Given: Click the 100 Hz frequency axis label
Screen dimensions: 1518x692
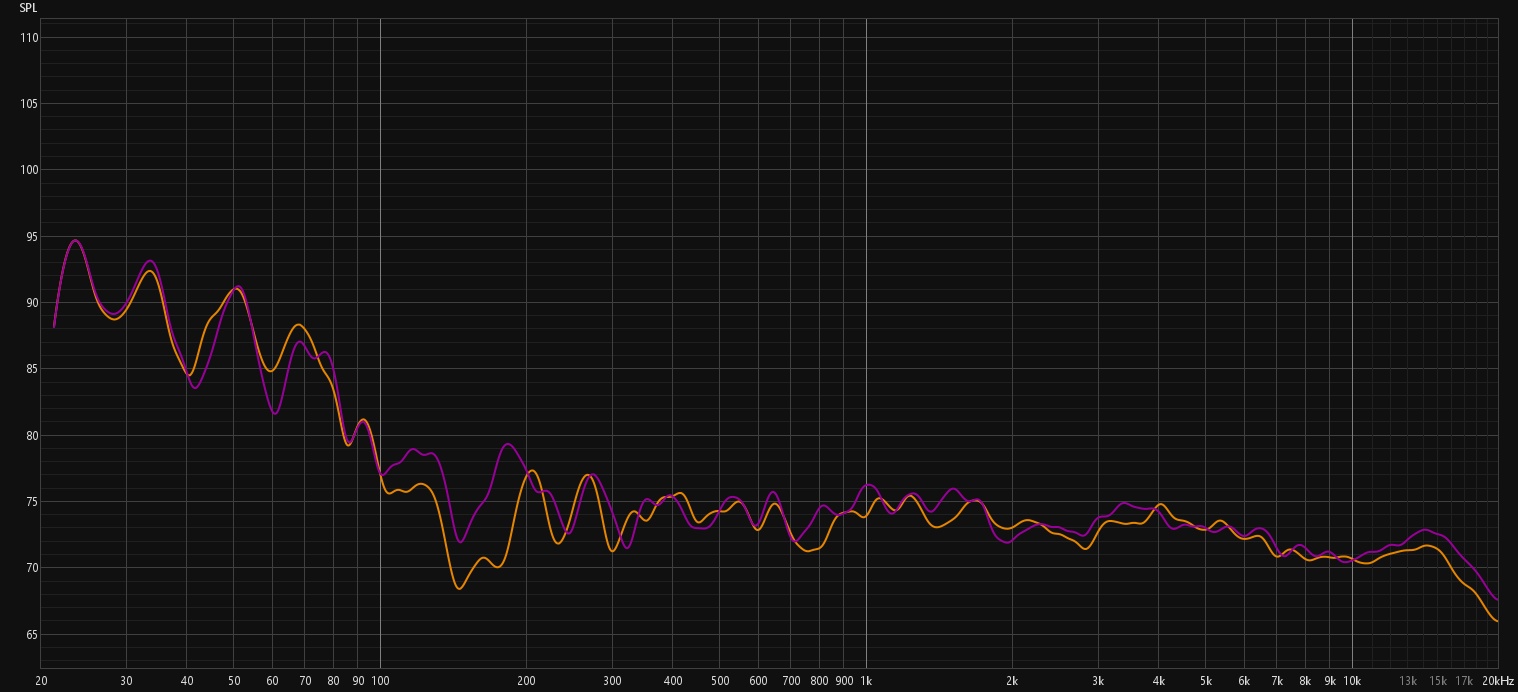Looking at the screenshot, I should [380, 681].
